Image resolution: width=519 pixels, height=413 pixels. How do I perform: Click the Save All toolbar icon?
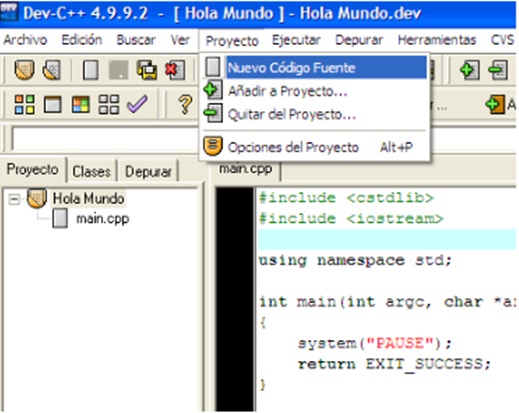[x=147, y=70]
